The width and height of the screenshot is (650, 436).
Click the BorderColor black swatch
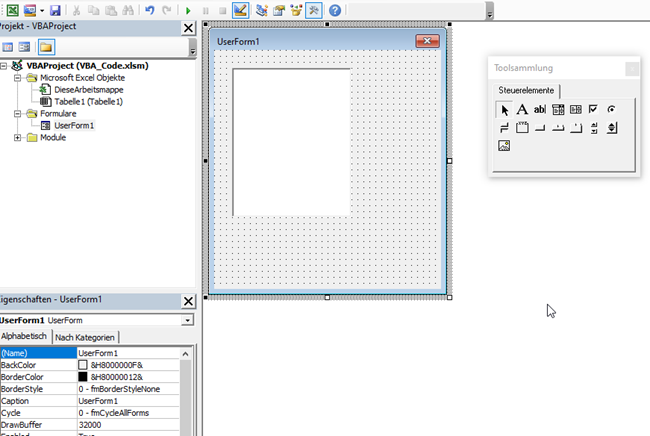click(83, 377)
